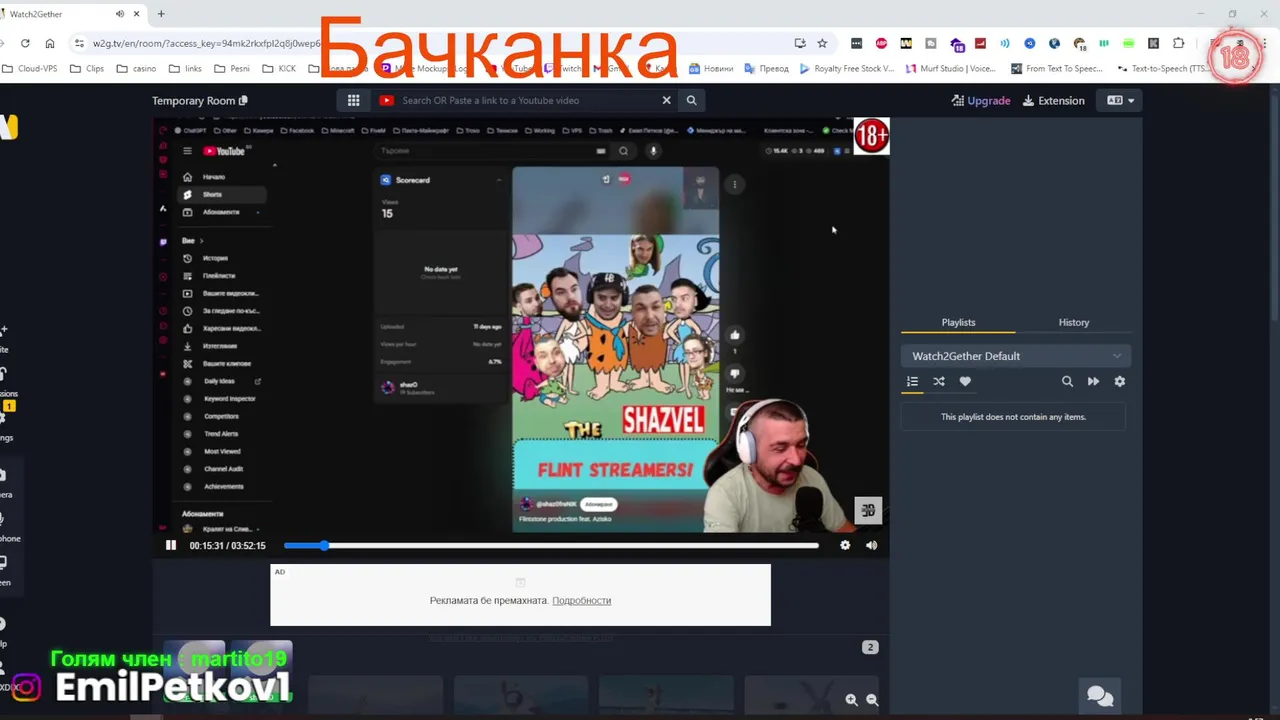
Task: Switch to the Playlists tab
Action: (958, 322)
